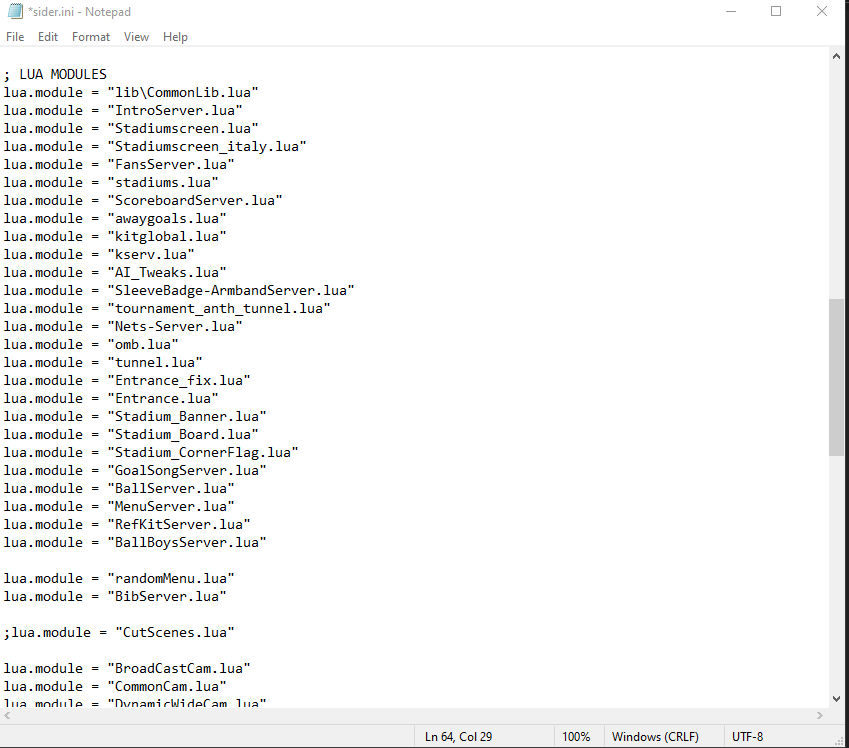Viewport: 849px width, 748px height.
Task: Click the kserv.lua line
Action: tap(99, 254)
